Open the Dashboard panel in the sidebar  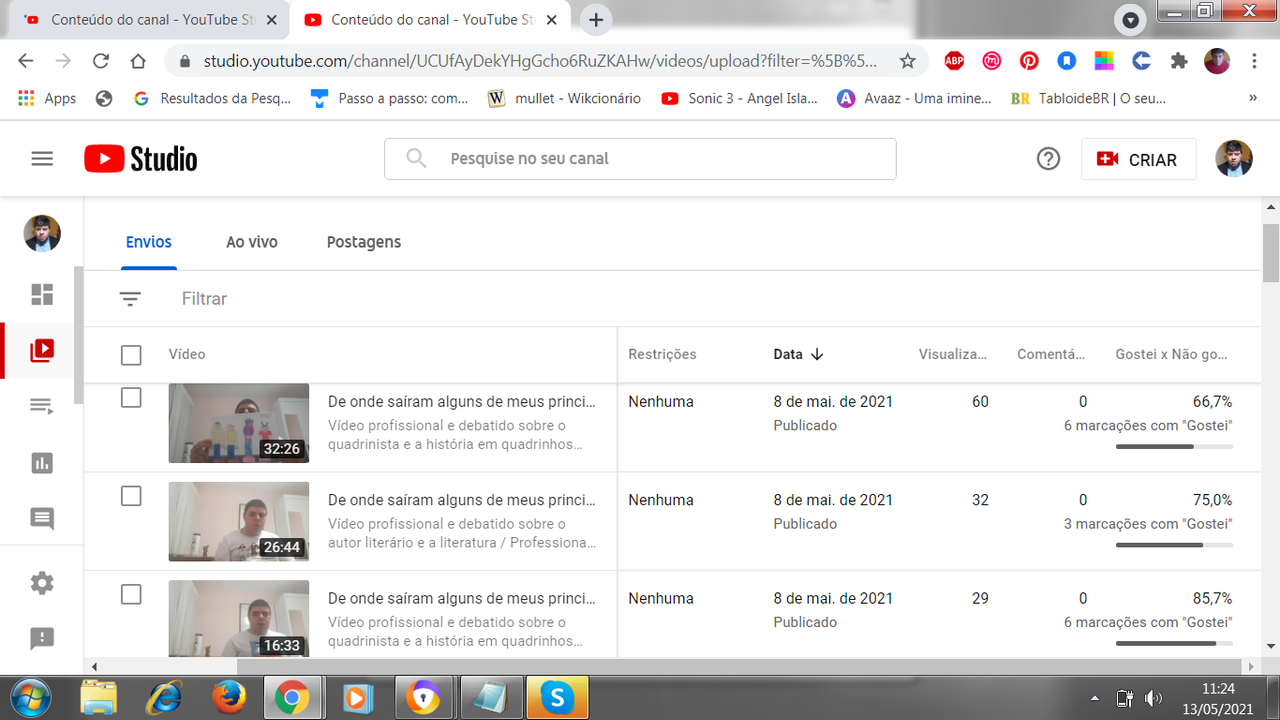41,293
